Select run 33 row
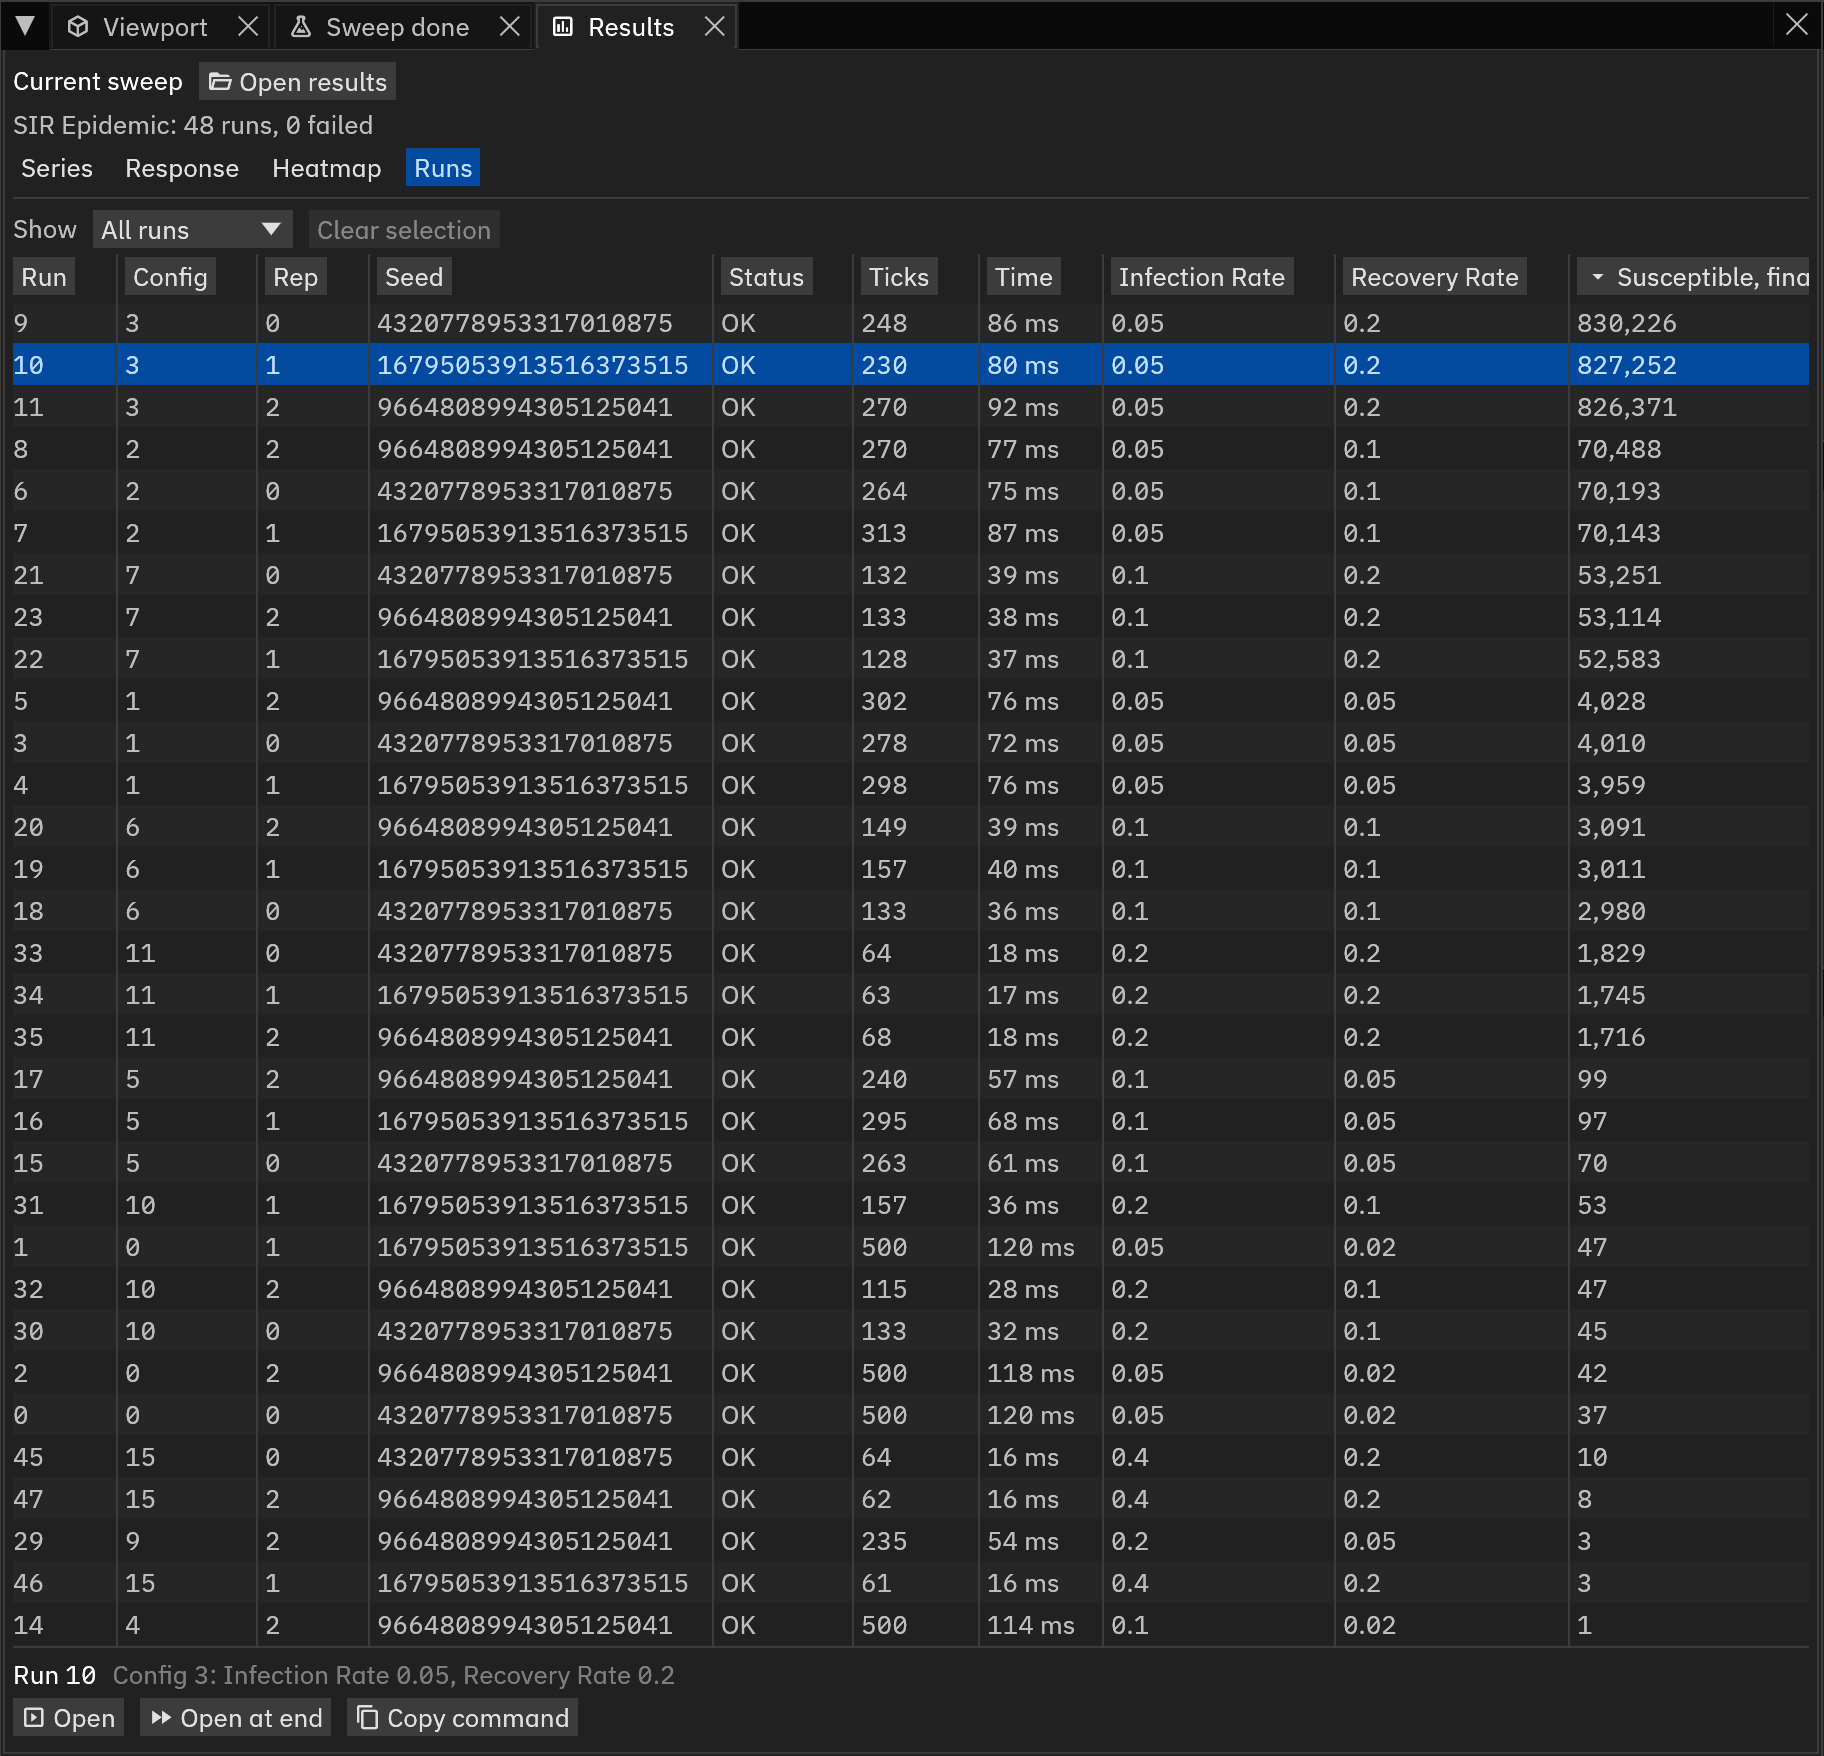1824x1756 pixels. coord(911,953)
